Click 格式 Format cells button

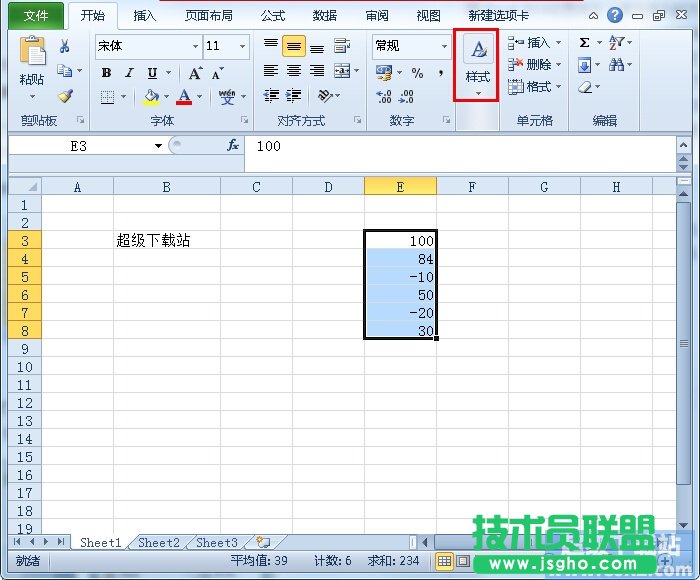coord(534,87)
